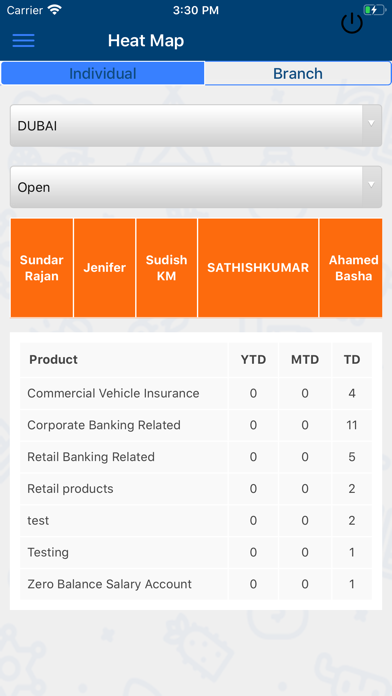
Task: Tap the Commercial Vehicle Insurance row
Action: 196,393
